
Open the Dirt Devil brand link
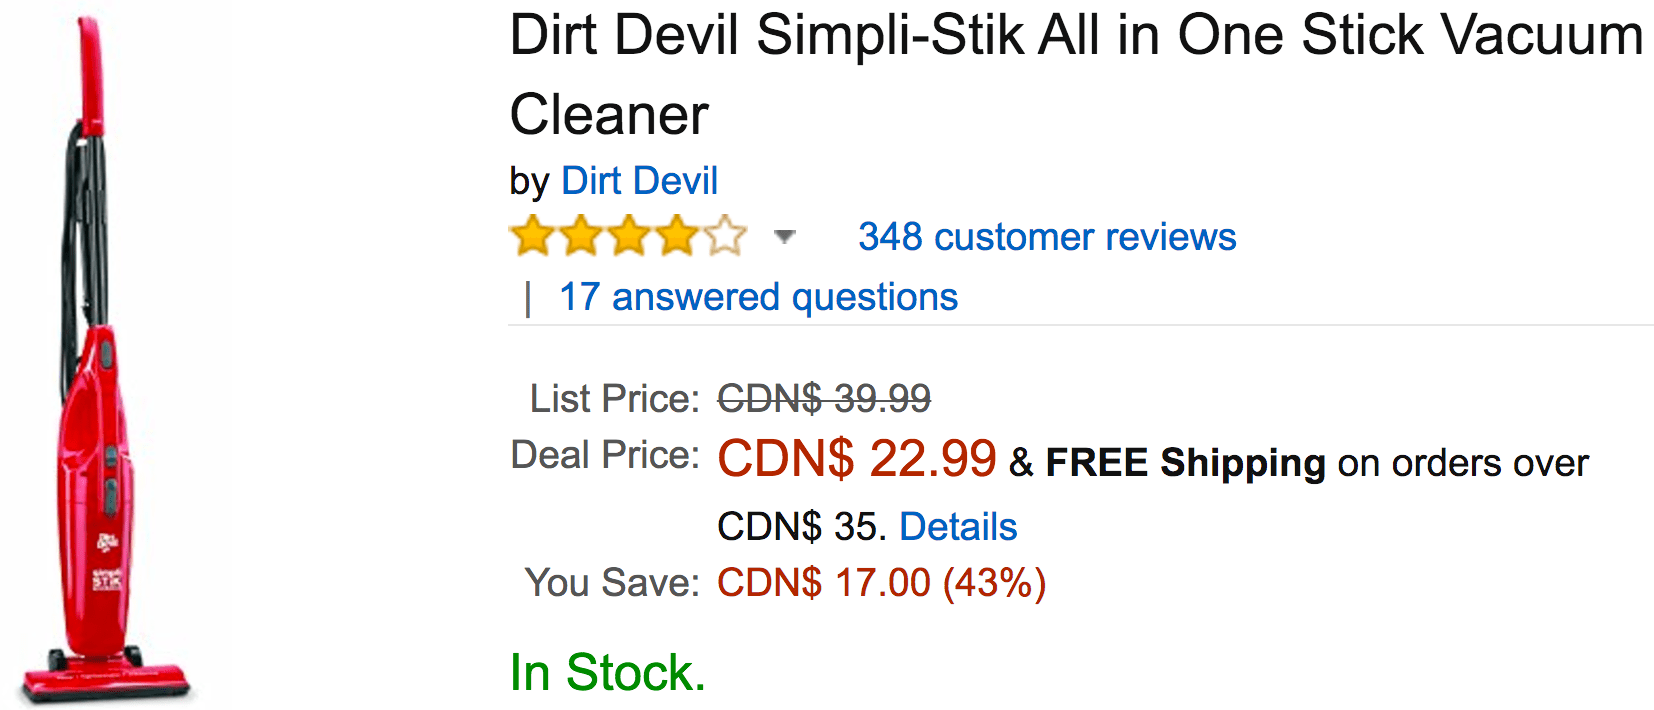coord(639,181)
